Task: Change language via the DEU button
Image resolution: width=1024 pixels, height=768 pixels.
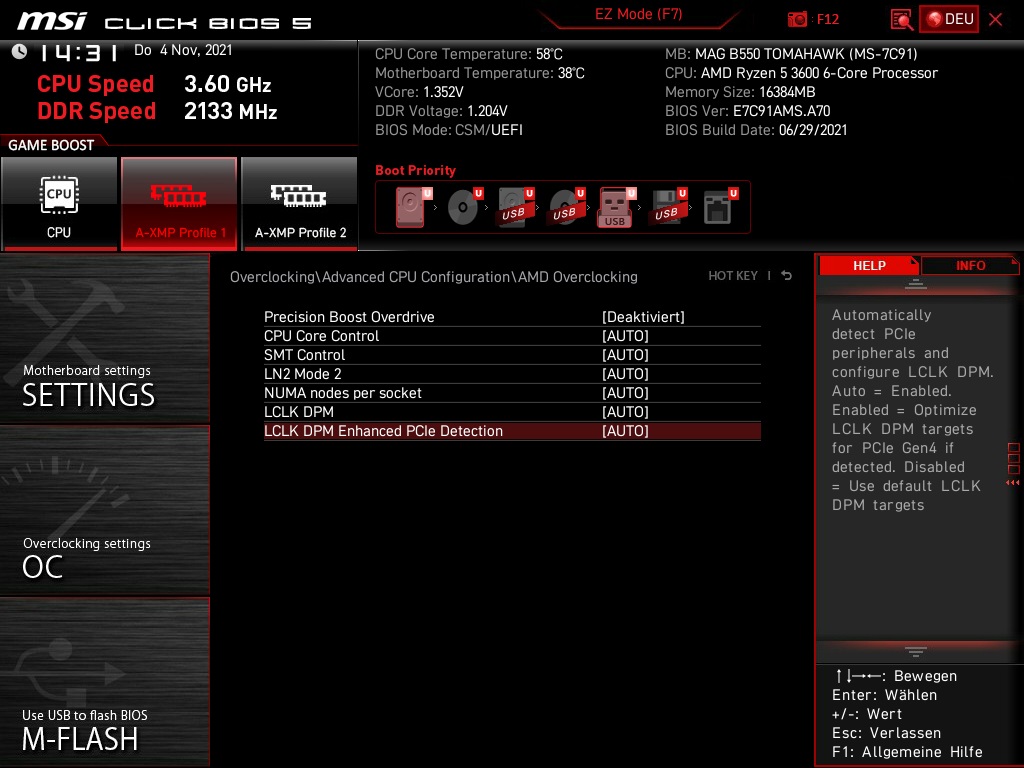Action: click(x=949, y=19)
